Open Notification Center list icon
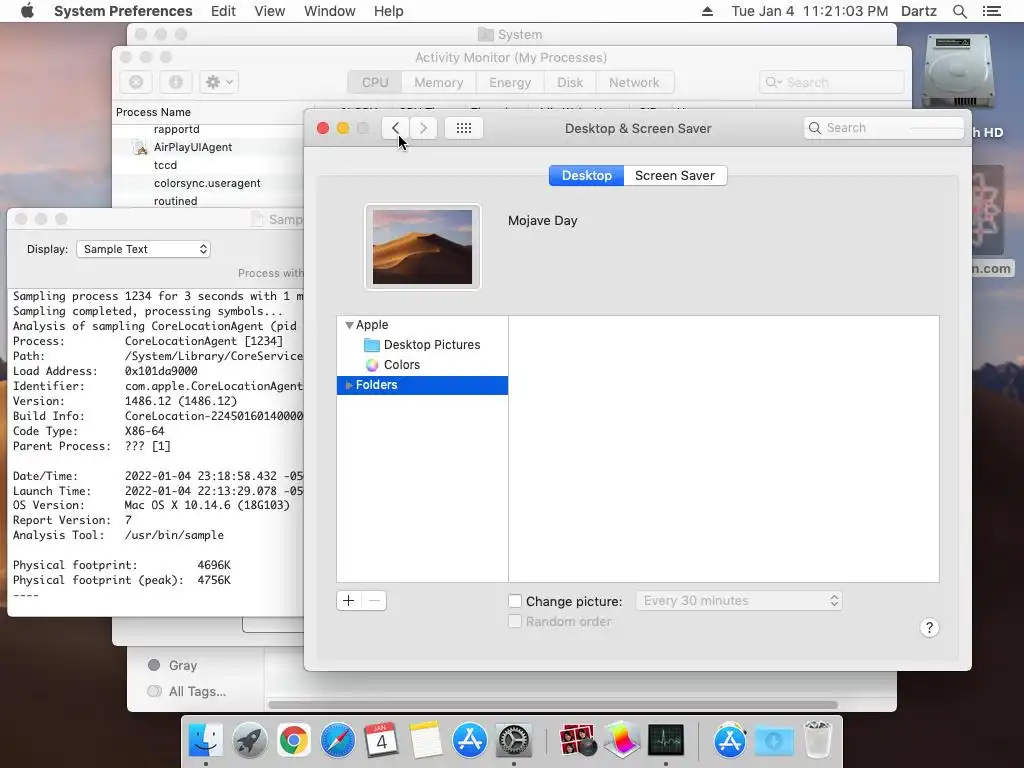Image resolution: width=1024 pixels, height=768 pixels. click(x=991, y=11)
